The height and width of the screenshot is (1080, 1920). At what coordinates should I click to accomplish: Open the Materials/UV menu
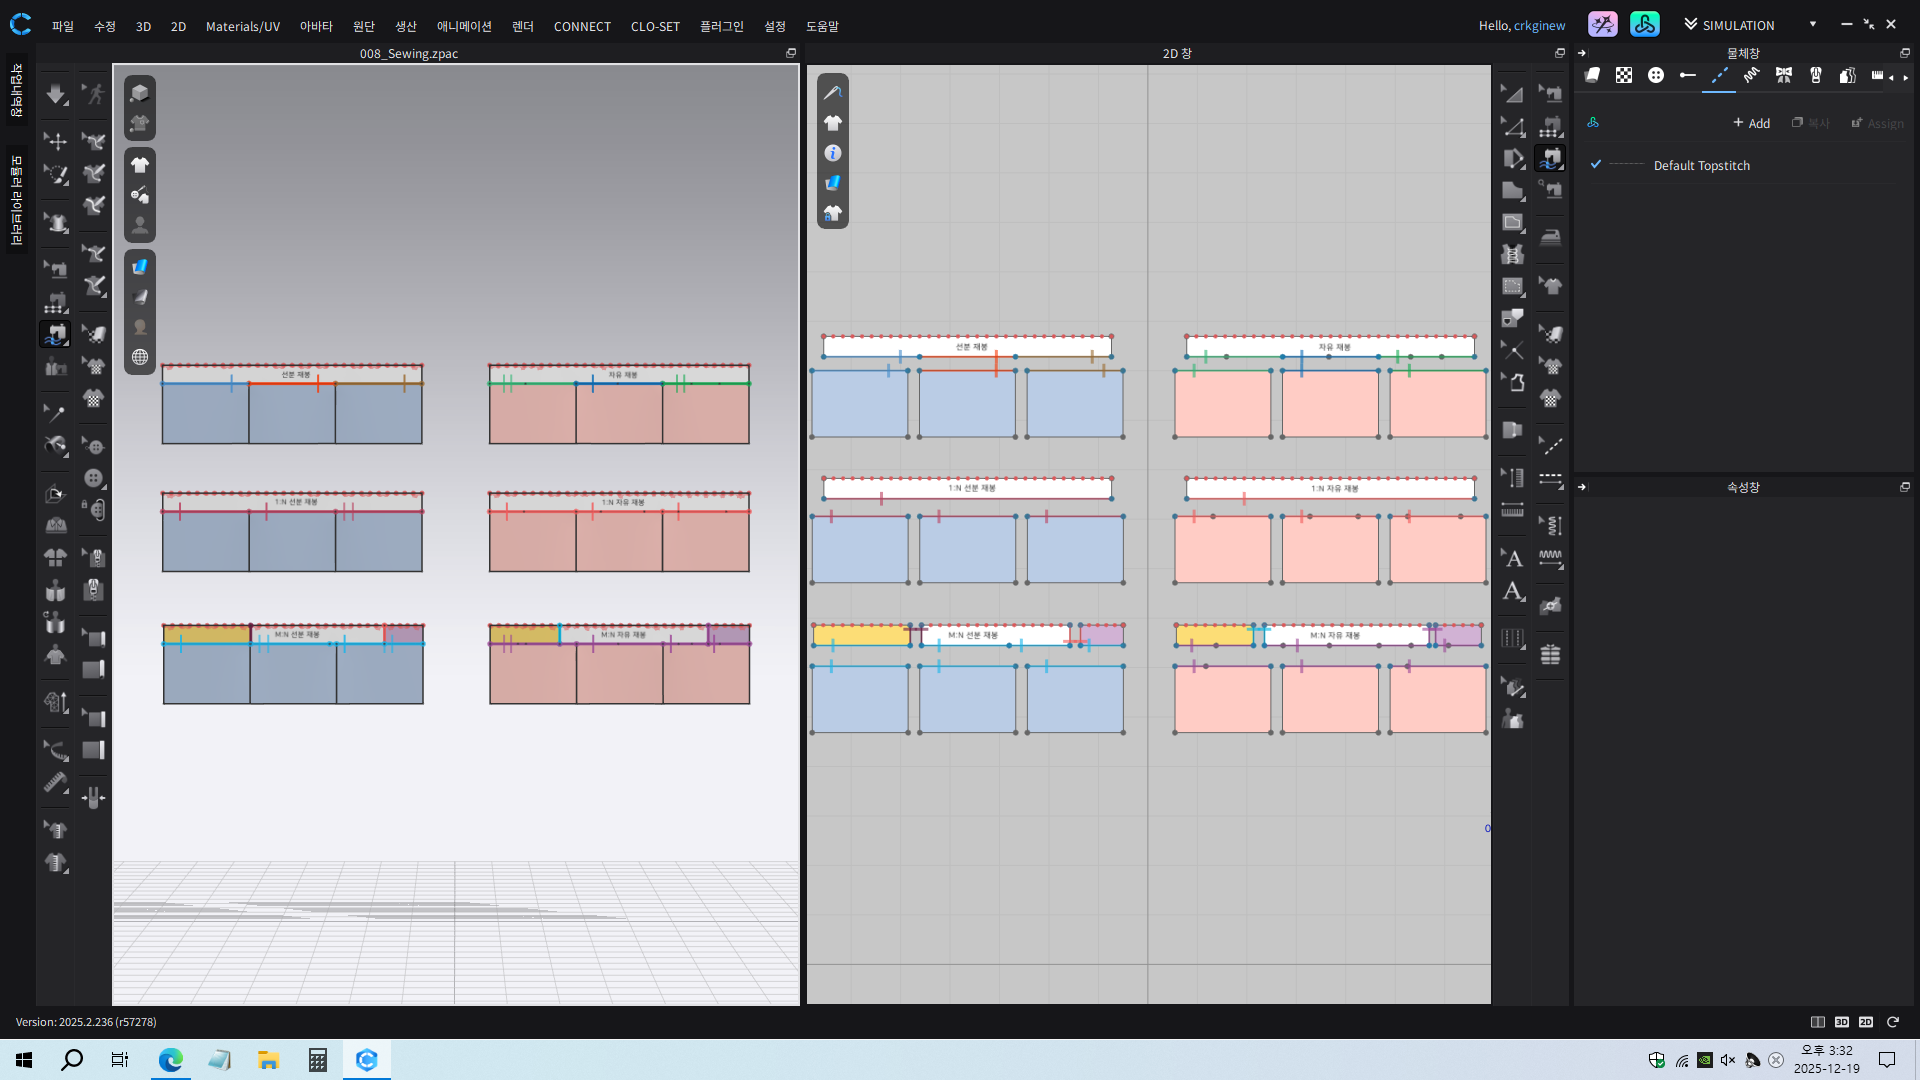click(242, 26)
